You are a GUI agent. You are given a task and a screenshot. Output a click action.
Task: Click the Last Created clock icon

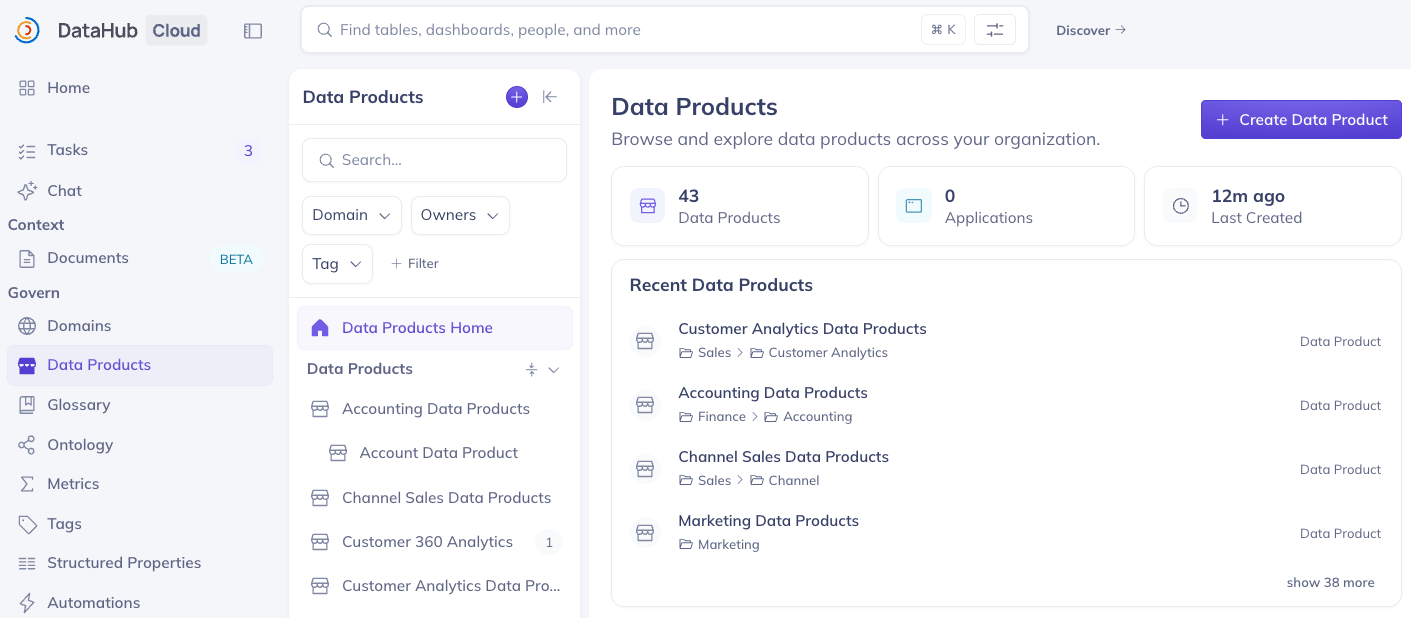(1180, 206)
